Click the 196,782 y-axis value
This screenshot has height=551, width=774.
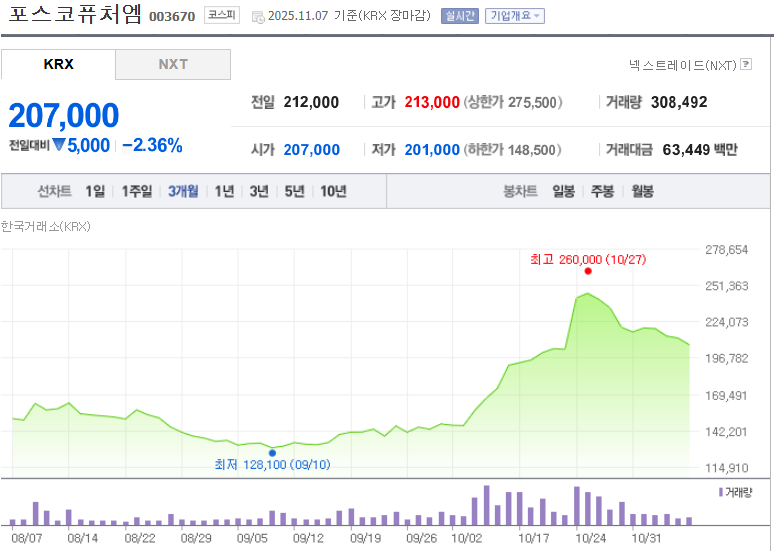coord(727,358)
